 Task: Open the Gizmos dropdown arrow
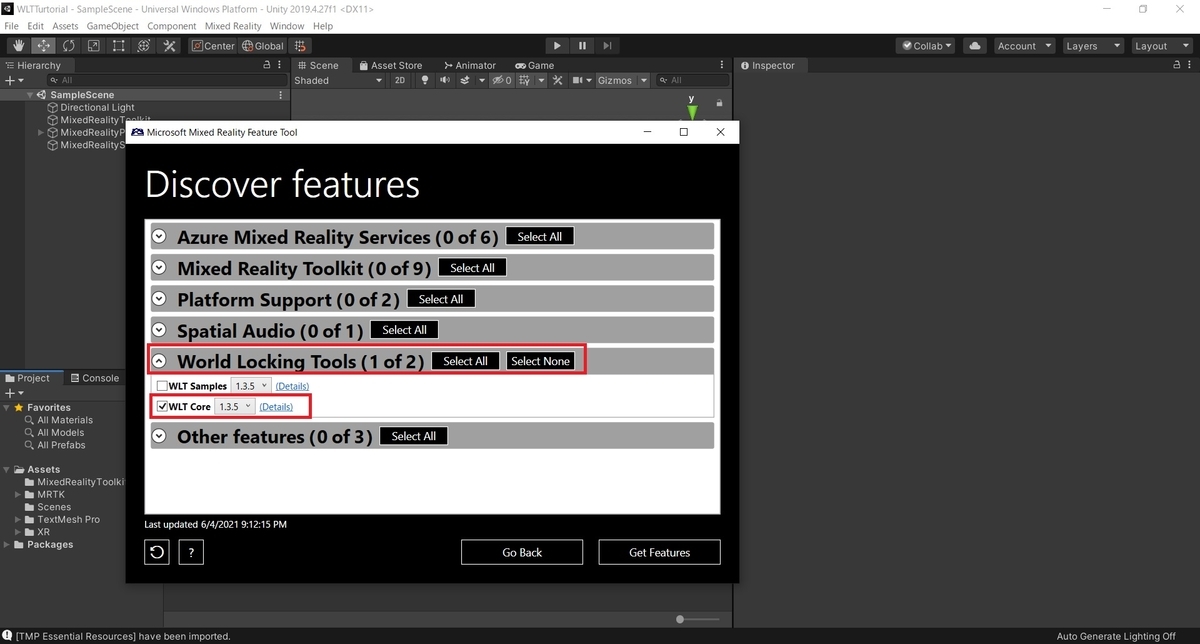coord(644,80)
